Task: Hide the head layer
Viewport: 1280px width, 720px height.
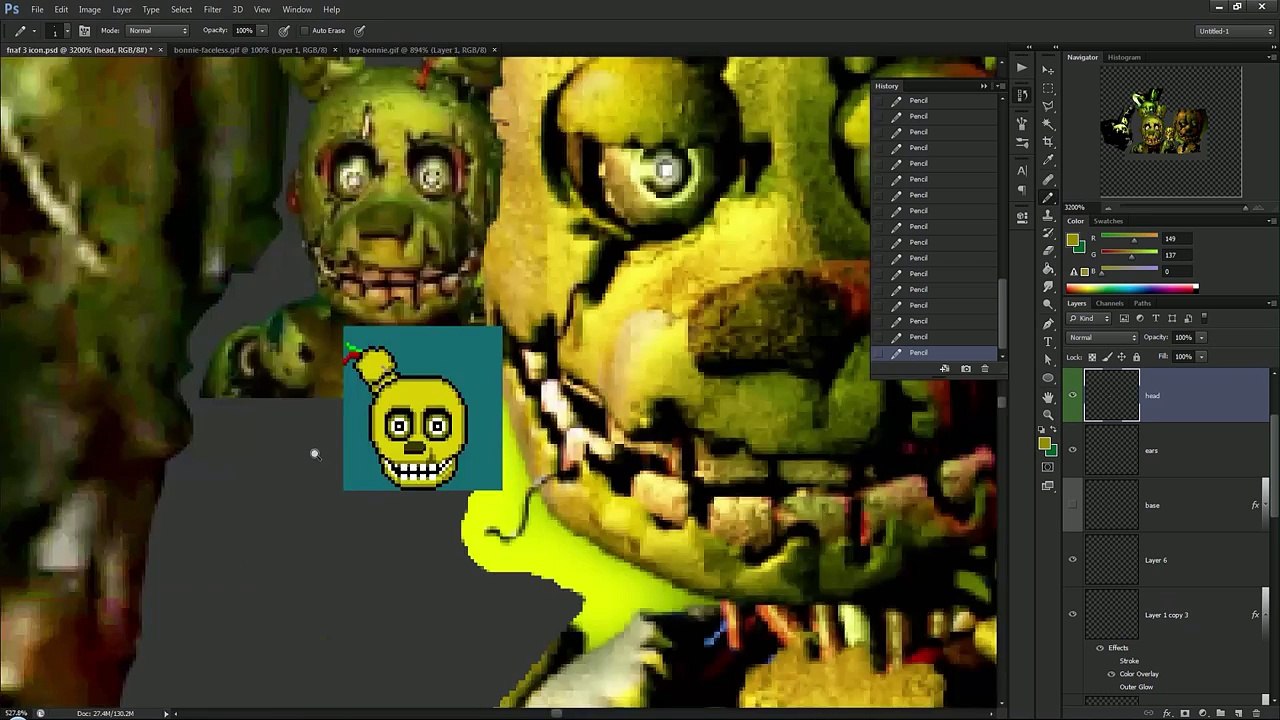Action: 1073,395
